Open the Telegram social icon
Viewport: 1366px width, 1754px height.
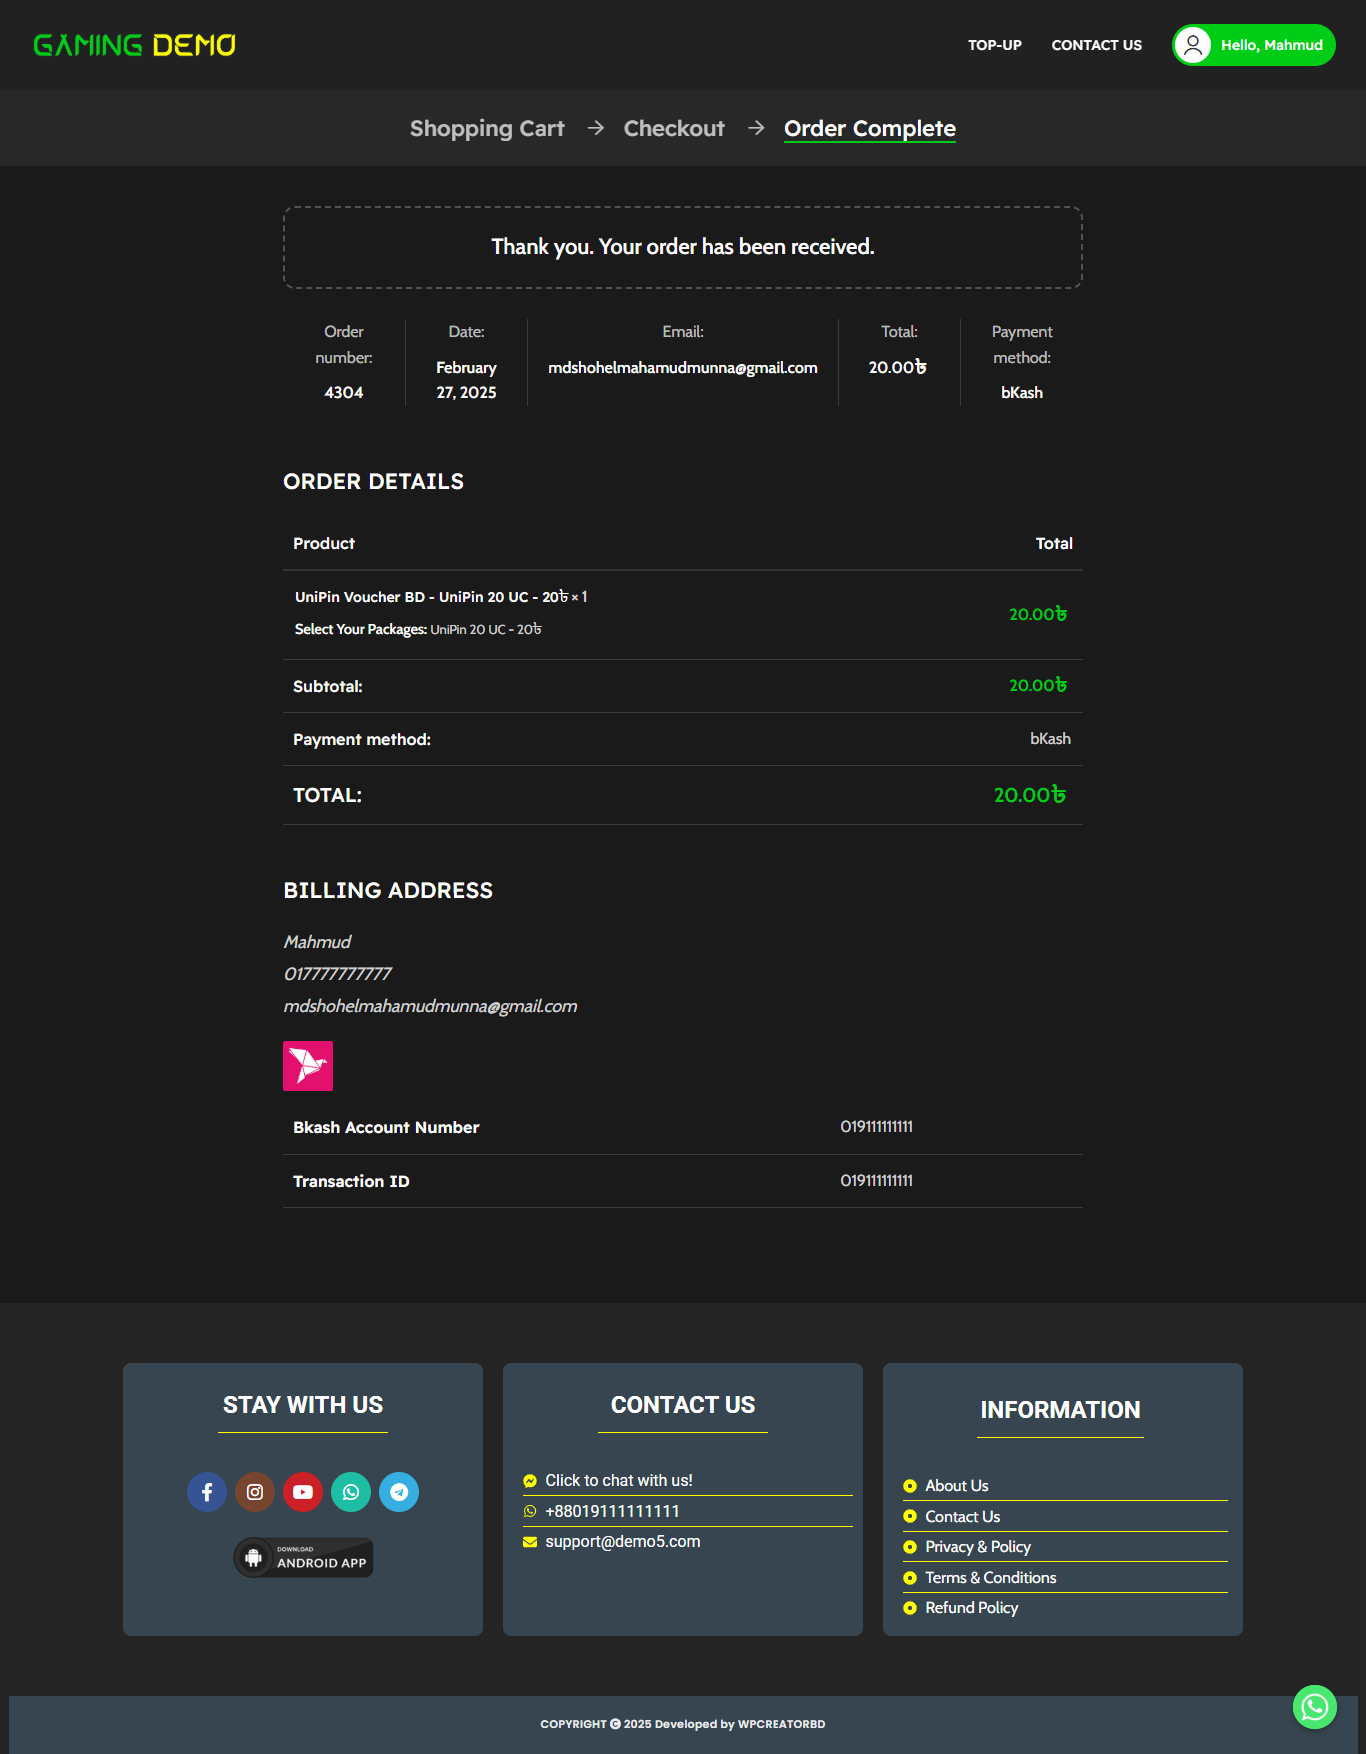(399, 1492)
